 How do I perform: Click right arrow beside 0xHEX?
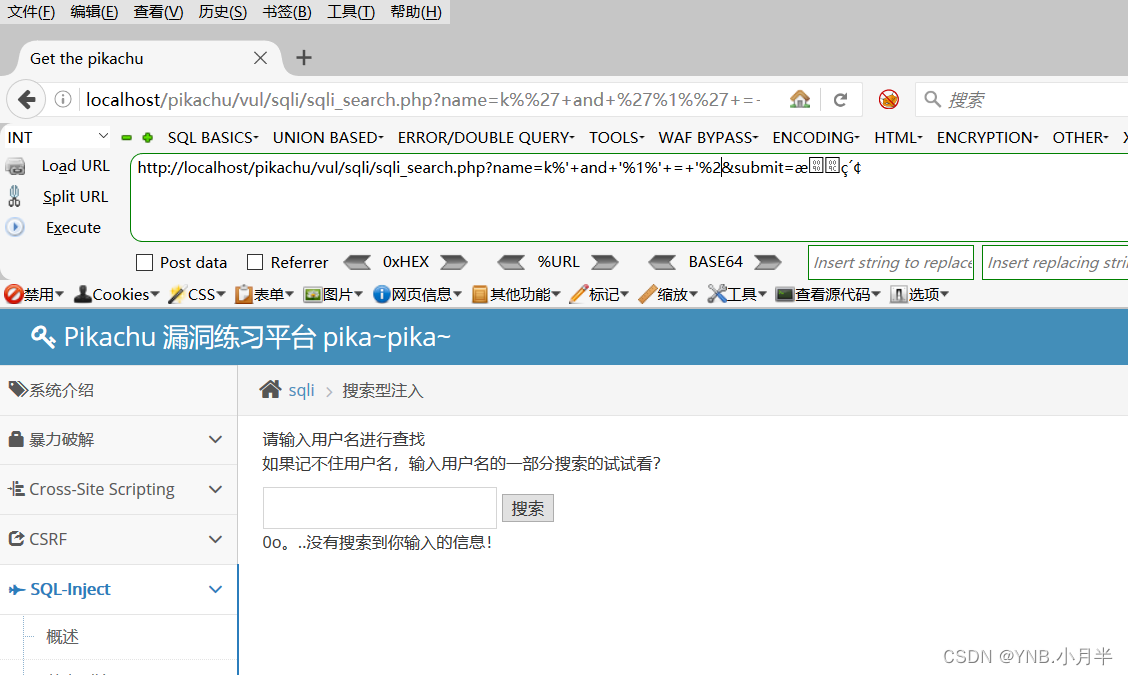[454, 262]
